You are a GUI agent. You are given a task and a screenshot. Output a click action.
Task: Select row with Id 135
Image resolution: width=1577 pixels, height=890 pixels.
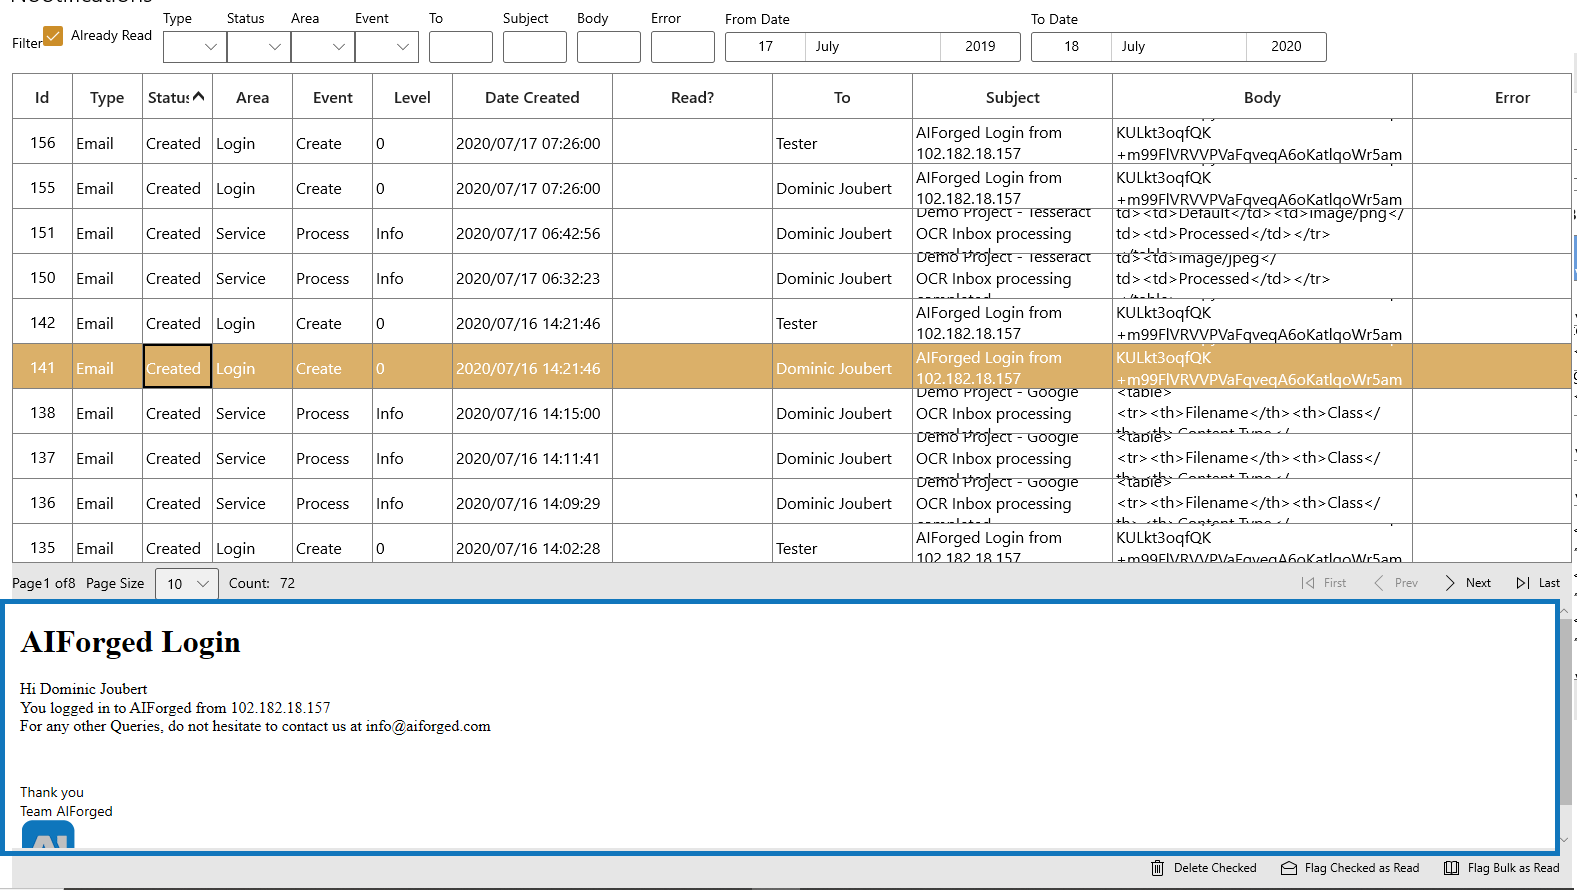tap(792, 544)
